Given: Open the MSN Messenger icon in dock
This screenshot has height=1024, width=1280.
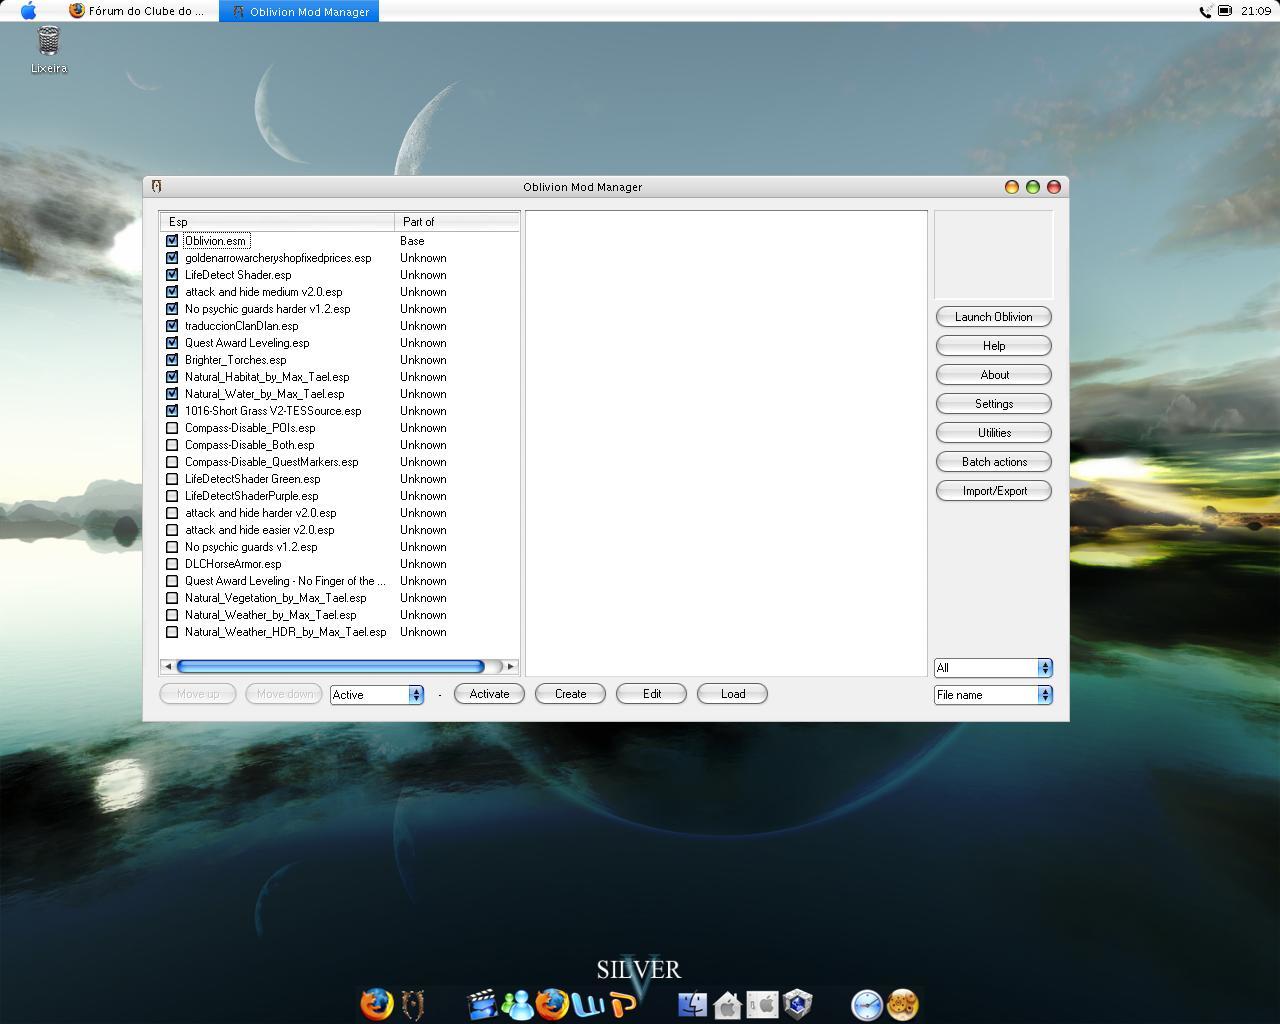Looking at the screenshot, I should pyautogui.click(x=517, y=1004).
